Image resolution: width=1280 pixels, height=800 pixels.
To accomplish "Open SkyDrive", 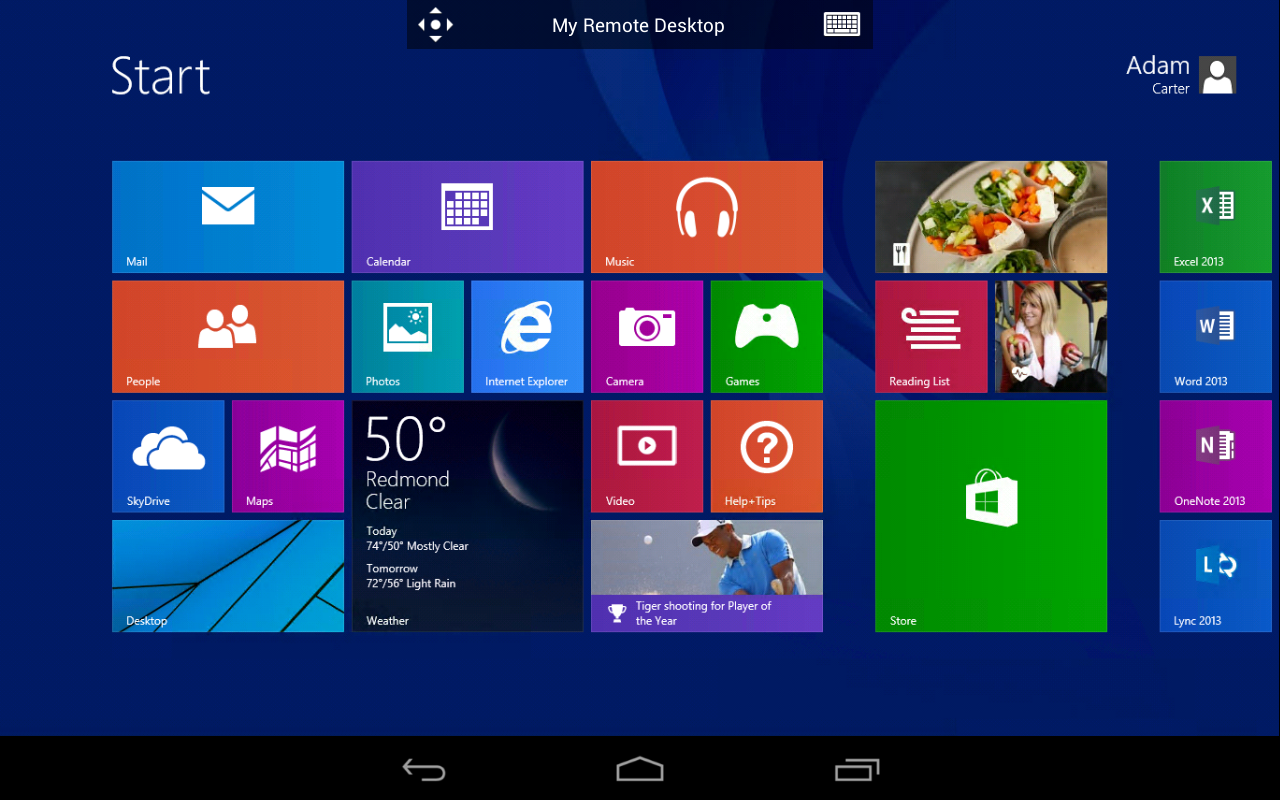I will [168, 456].
